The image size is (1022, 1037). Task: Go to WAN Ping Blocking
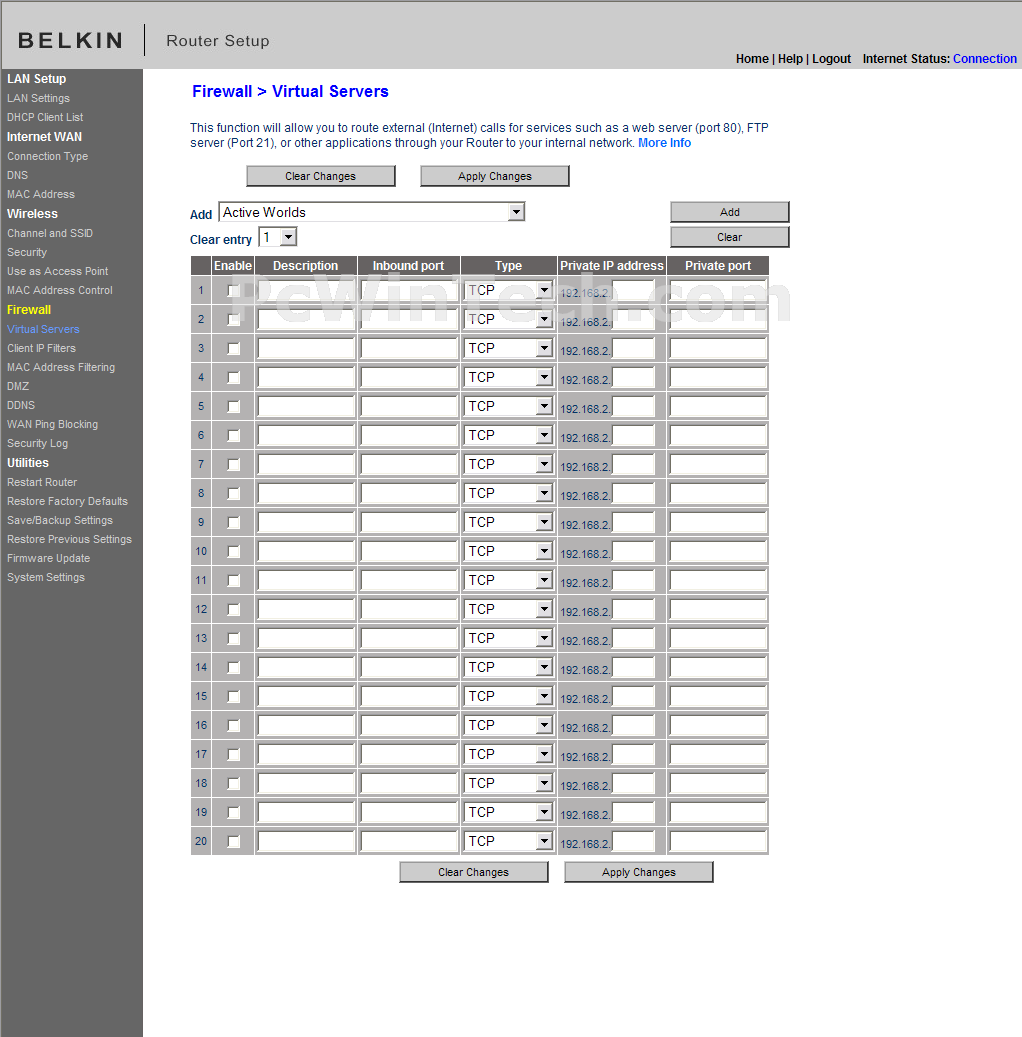click(52, 425)
